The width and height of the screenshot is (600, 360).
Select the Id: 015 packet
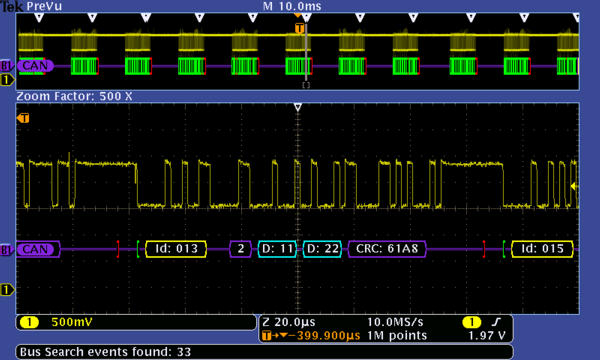click(x=542, y=249)
